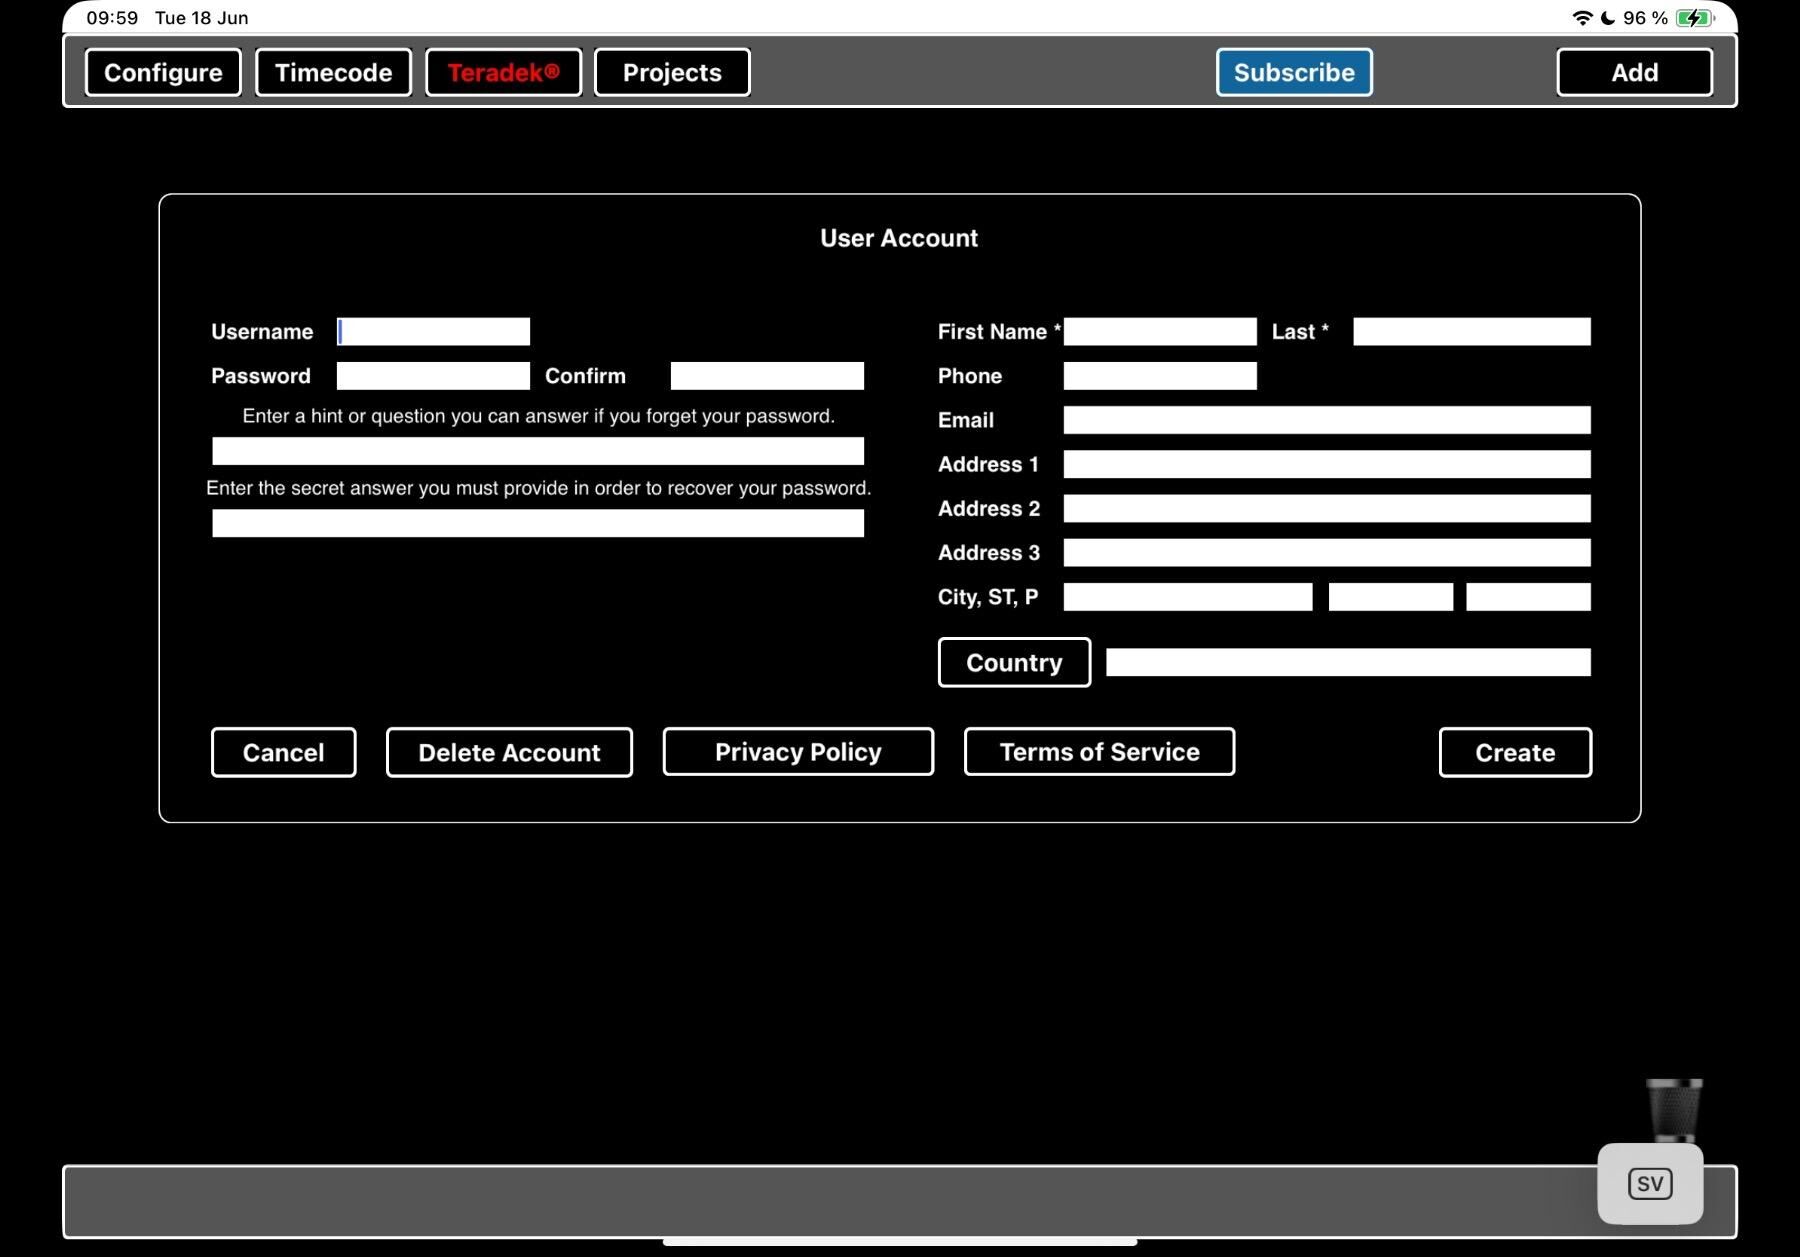Click the Address 1 field
The height and width of the screenshot is (1257, 1800).
tap(1327, 464)
